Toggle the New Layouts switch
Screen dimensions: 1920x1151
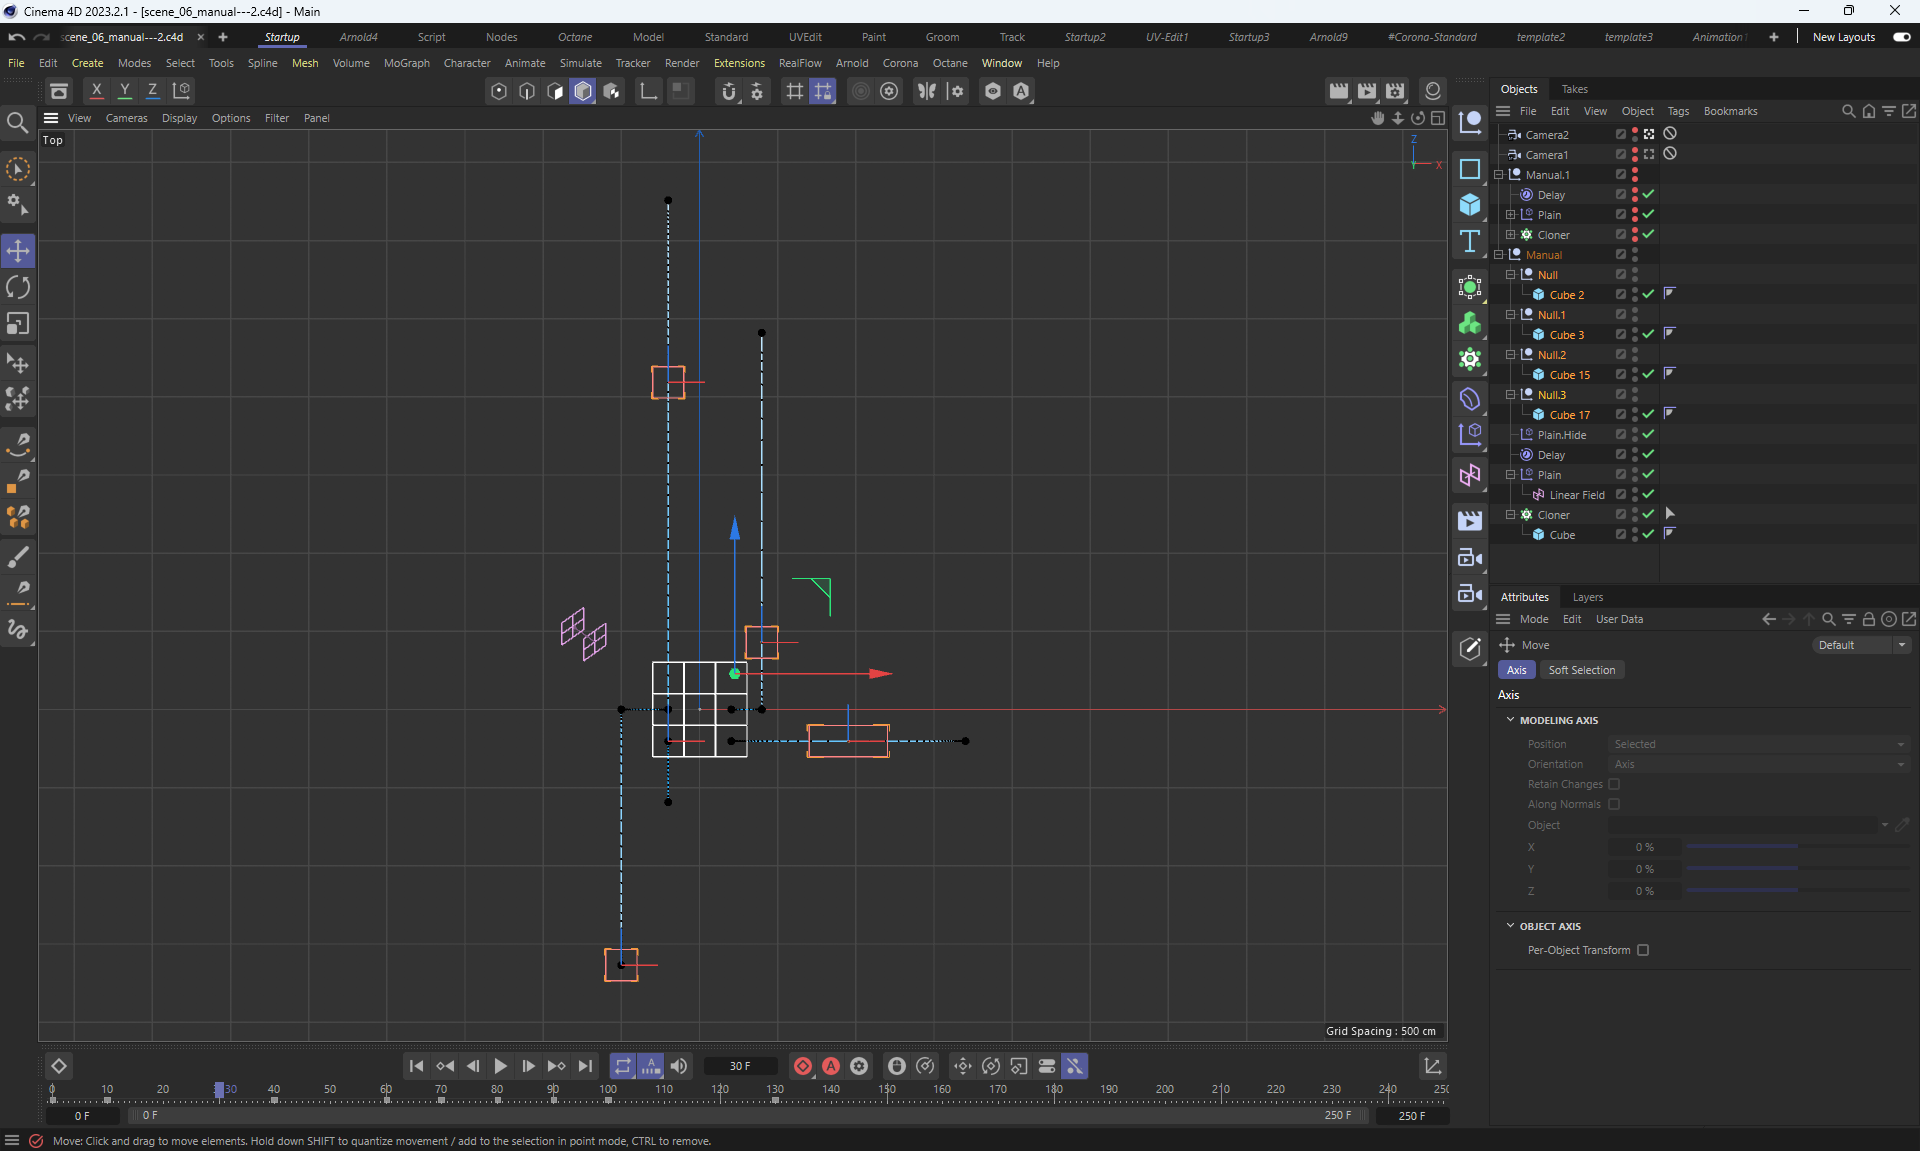tap(1901, 37)
